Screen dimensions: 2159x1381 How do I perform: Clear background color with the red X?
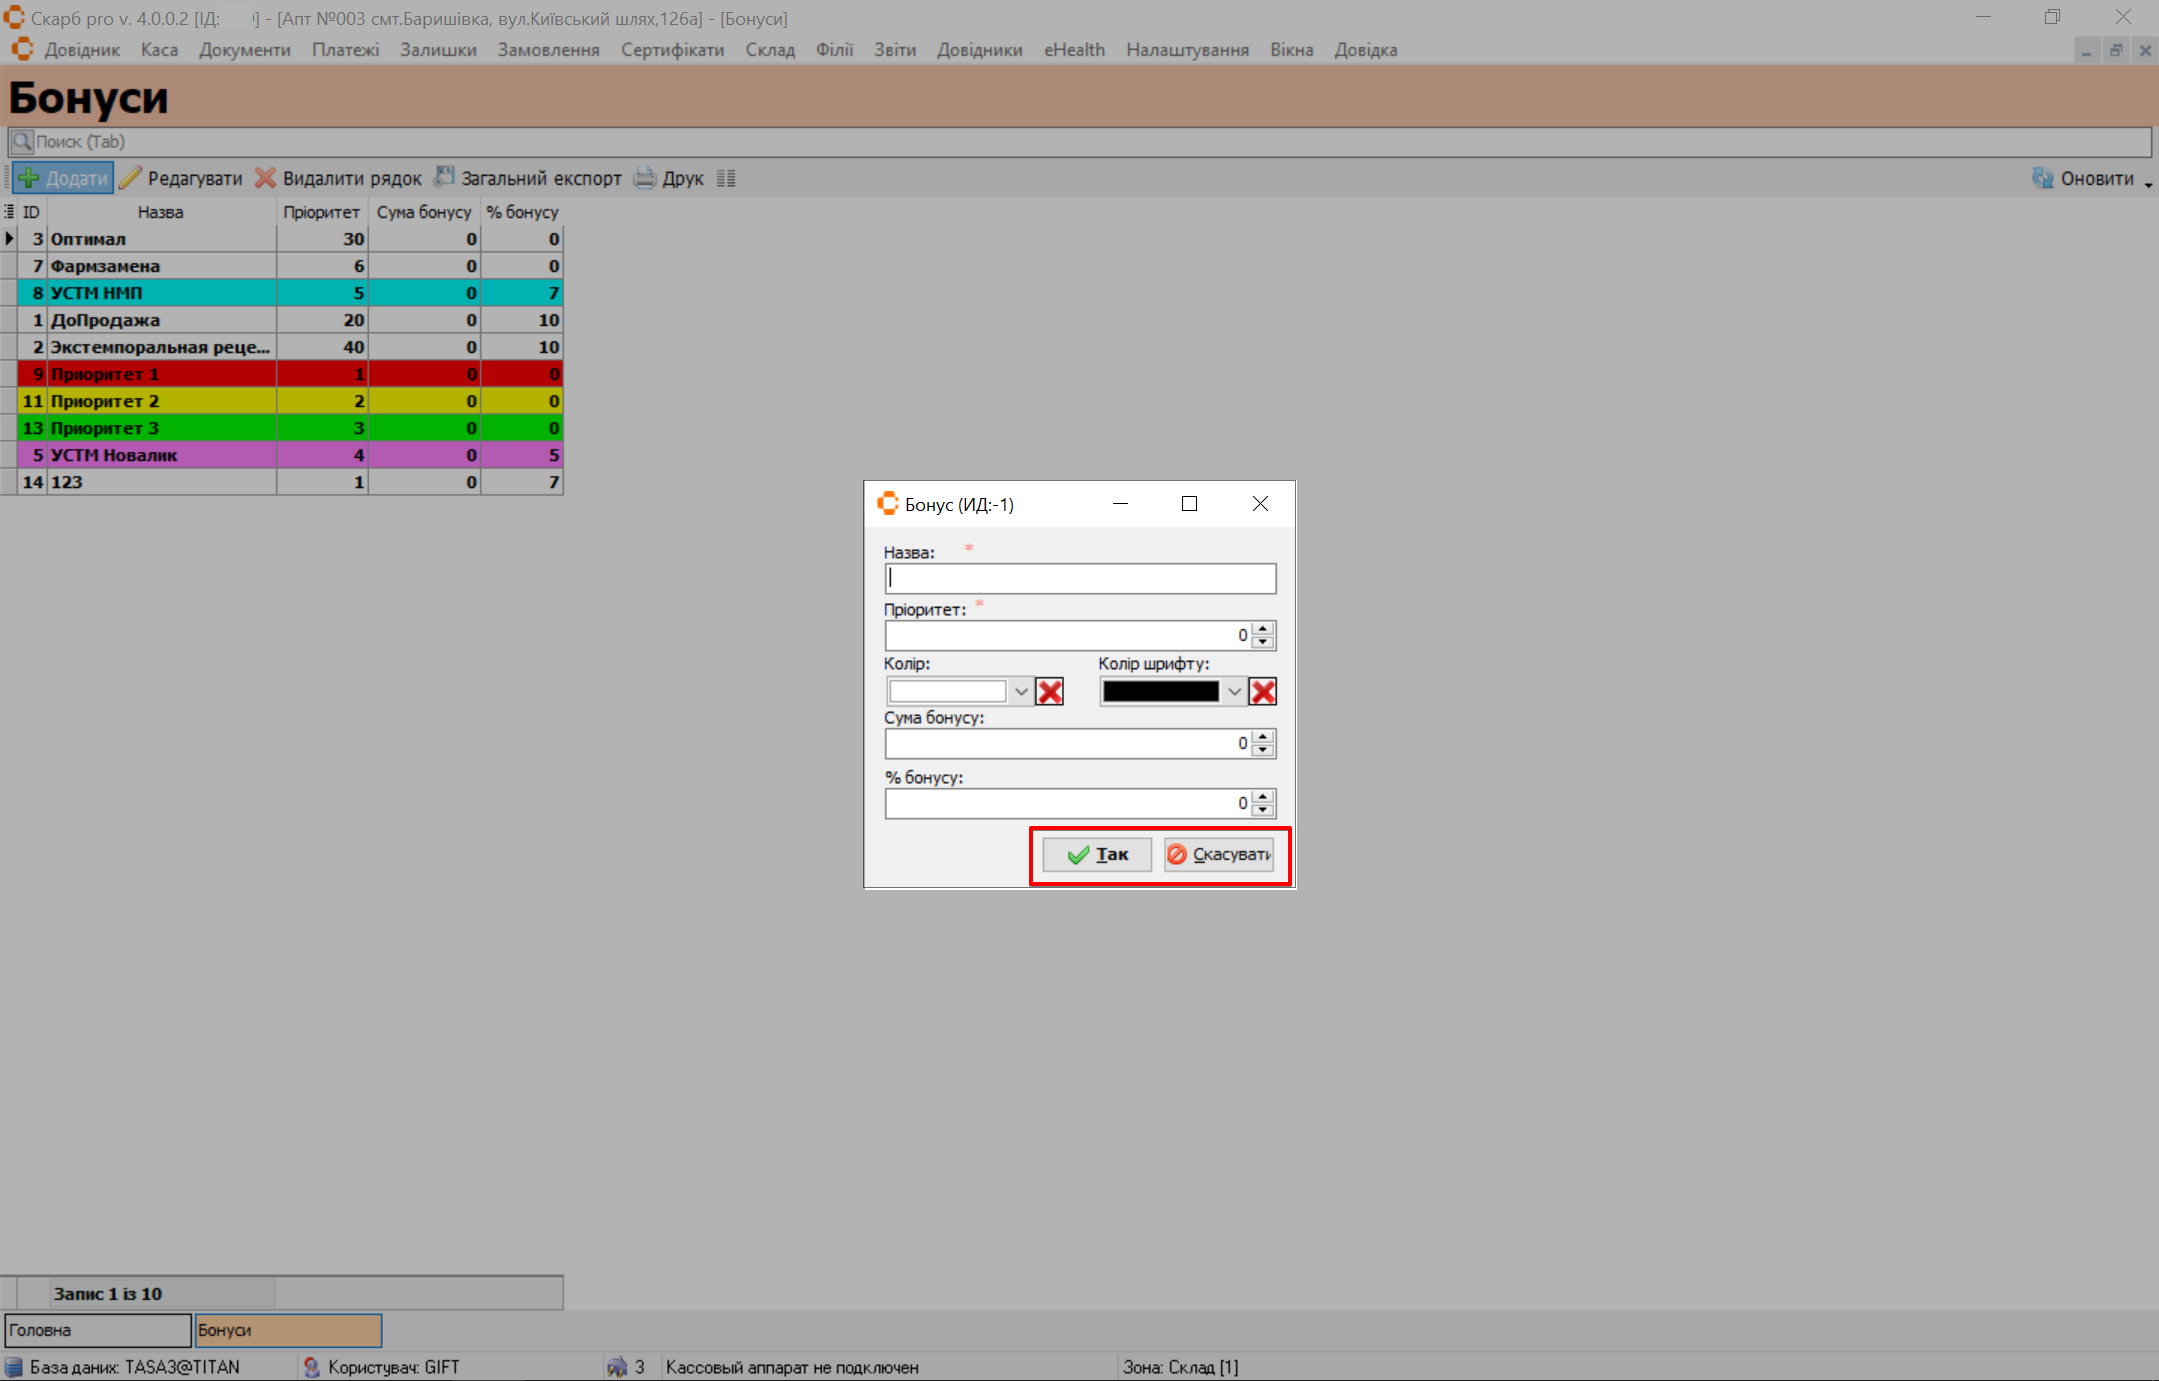click(x=1050, y=692)
